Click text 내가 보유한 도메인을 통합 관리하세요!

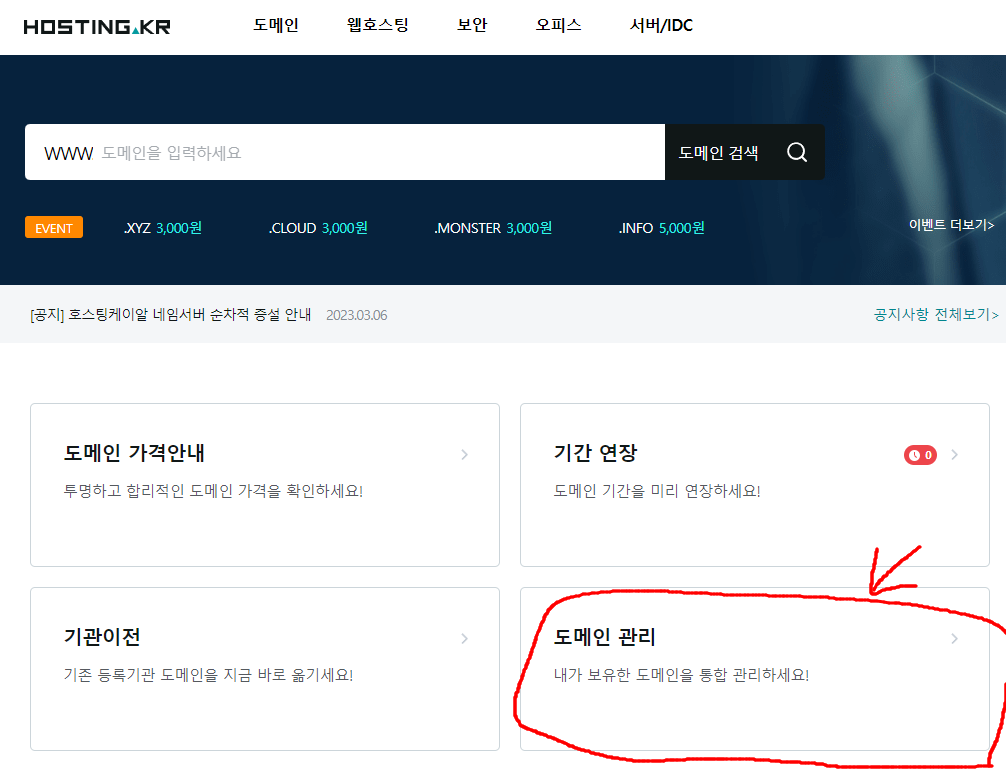(x=681, y=675)
